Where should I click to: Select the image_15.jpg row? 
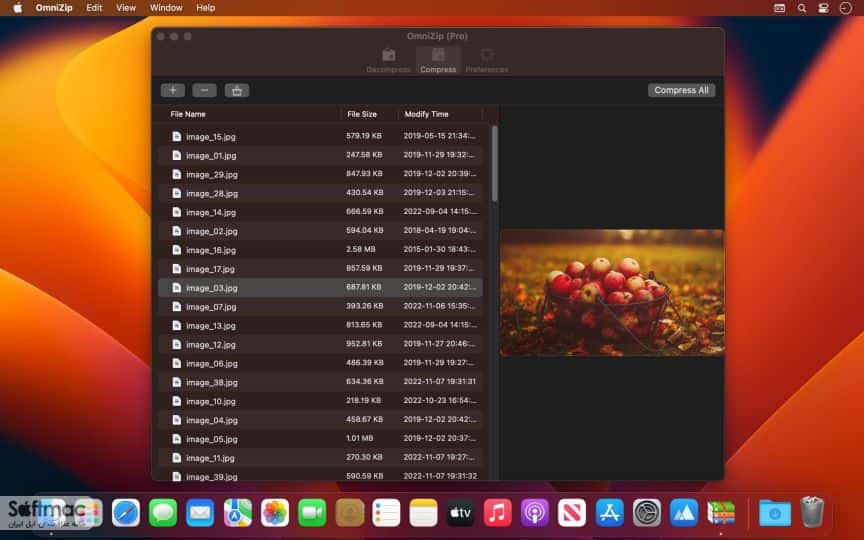coord(320,136)
